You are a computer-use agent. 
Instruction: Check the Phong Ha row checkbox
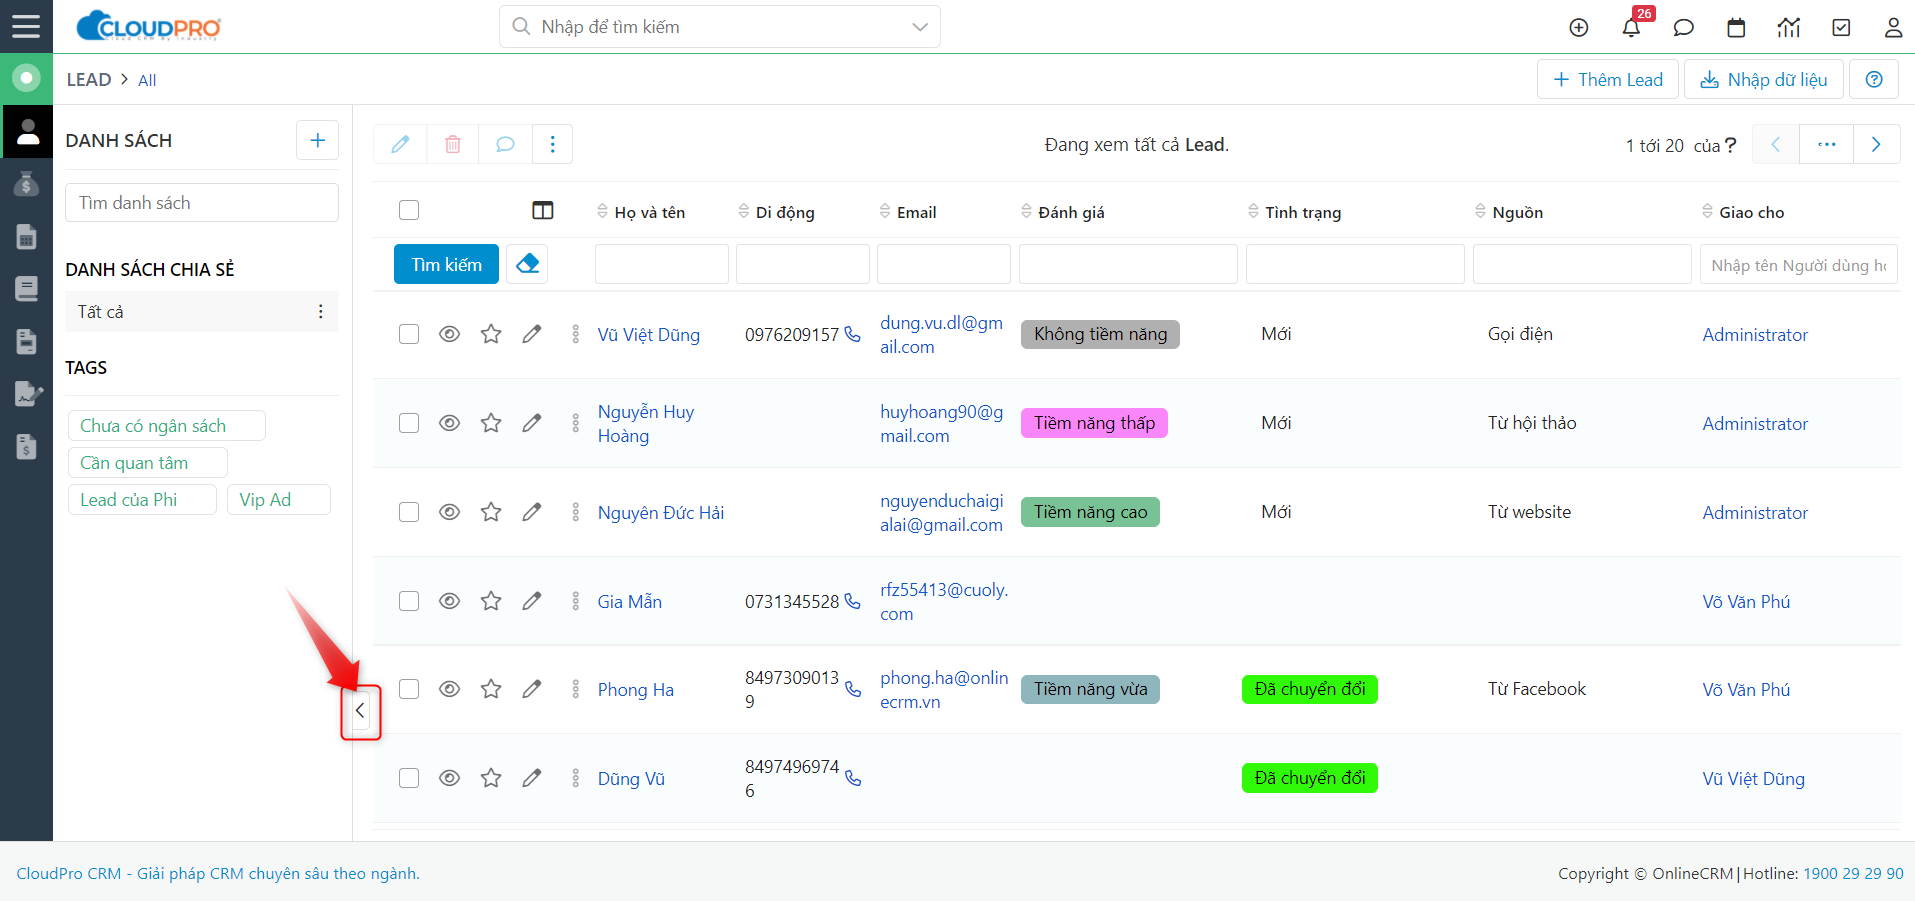point(409,689)
